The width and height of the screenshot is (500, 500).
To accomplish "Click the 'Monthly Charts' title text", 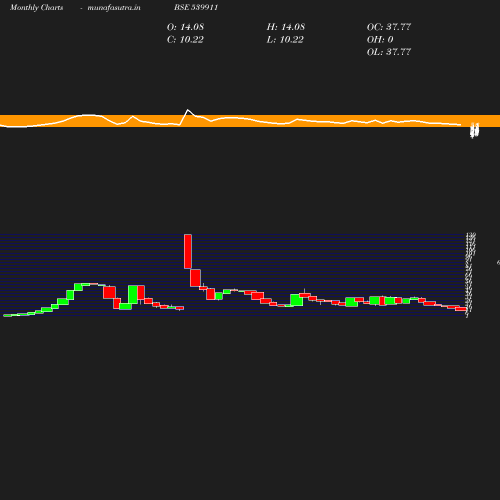I will point(37,8).
